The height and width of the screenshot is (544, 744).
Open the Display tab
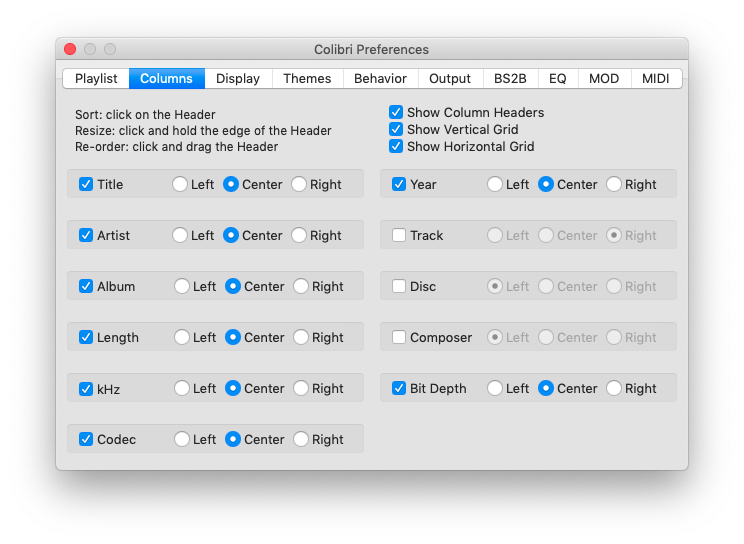[238, 78]
